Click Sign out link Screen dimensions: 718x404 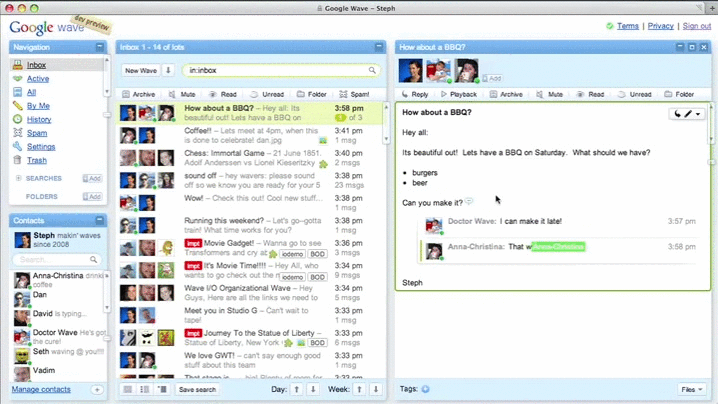[697, 26]
